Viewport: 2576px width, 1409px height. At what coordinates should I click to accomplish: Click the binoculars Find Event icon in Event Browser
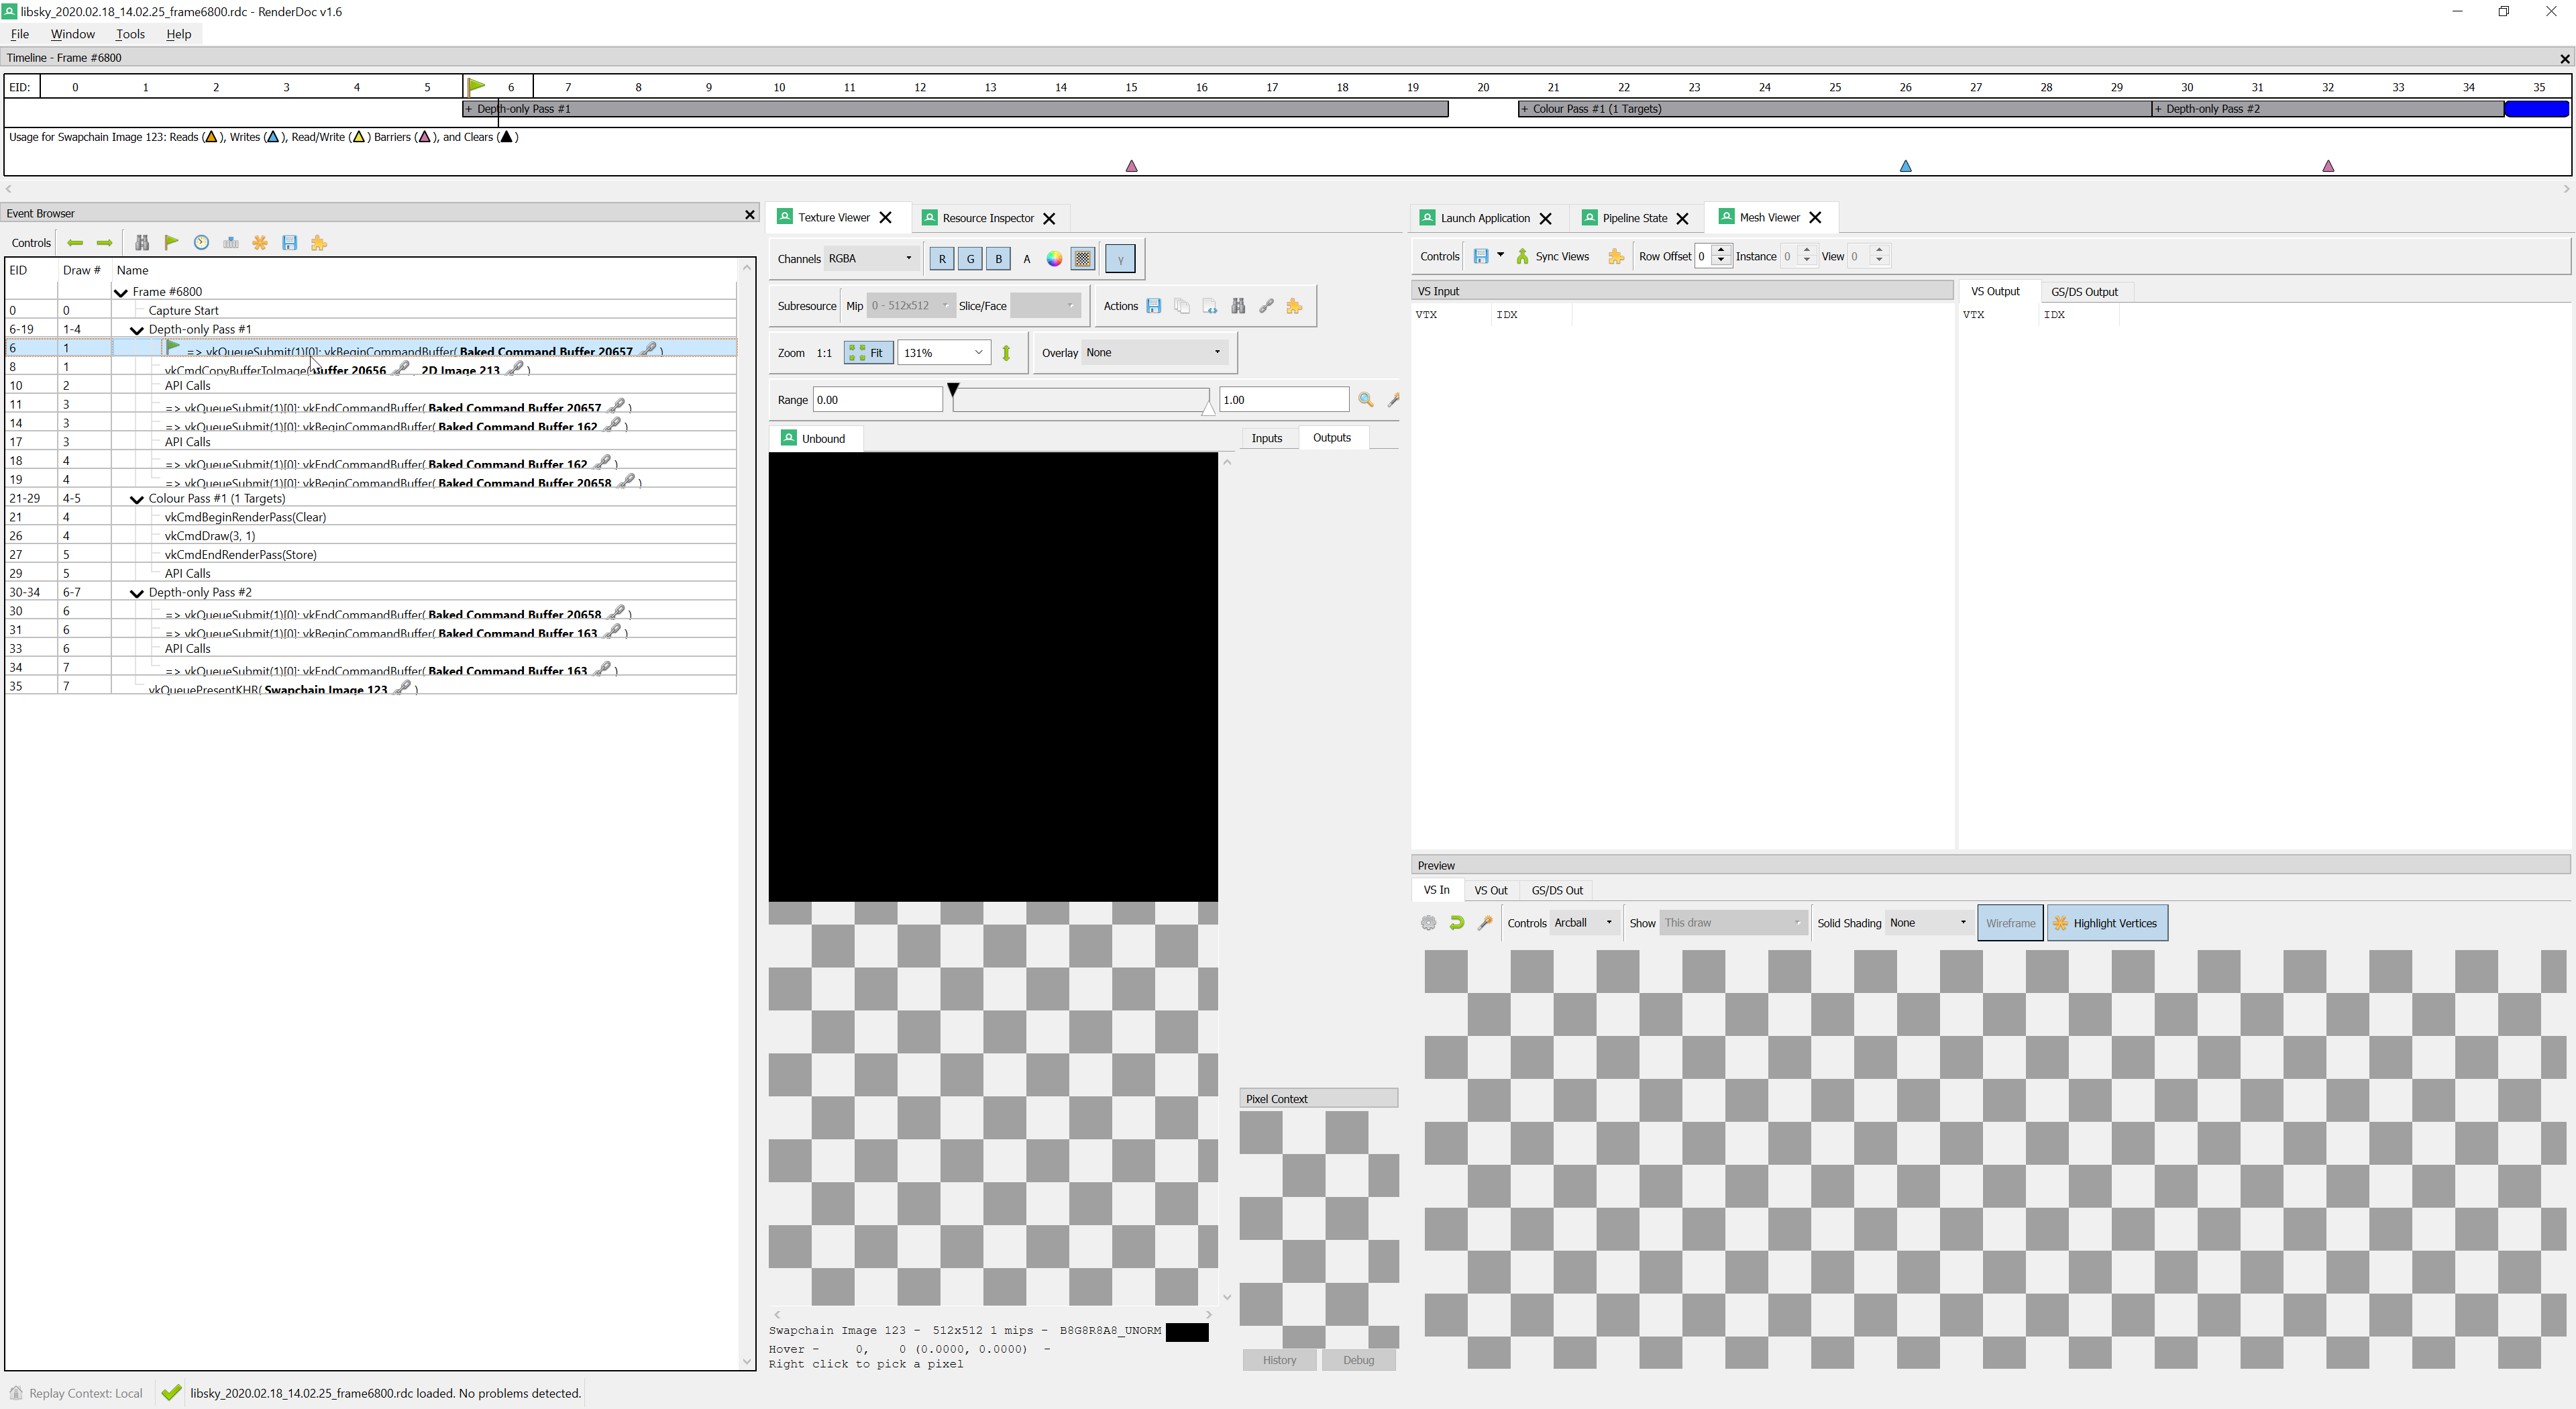point(141,242)
